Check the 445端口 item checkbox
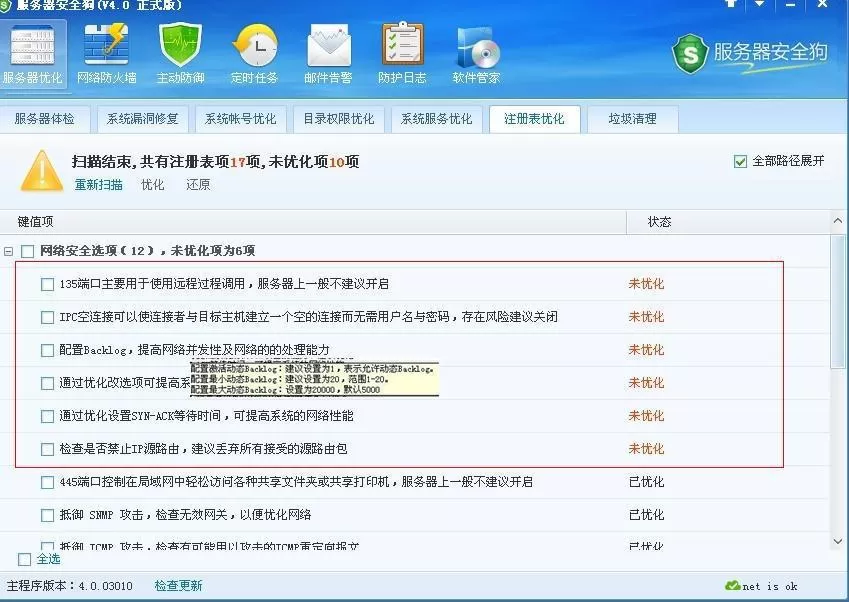Image resolution: width=849 pixels, height=602 pixels. coord(48,482)
